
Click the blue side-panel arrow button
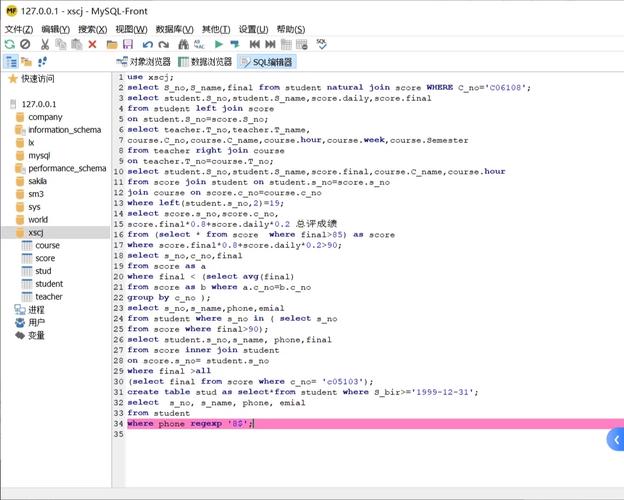point(616,440)
